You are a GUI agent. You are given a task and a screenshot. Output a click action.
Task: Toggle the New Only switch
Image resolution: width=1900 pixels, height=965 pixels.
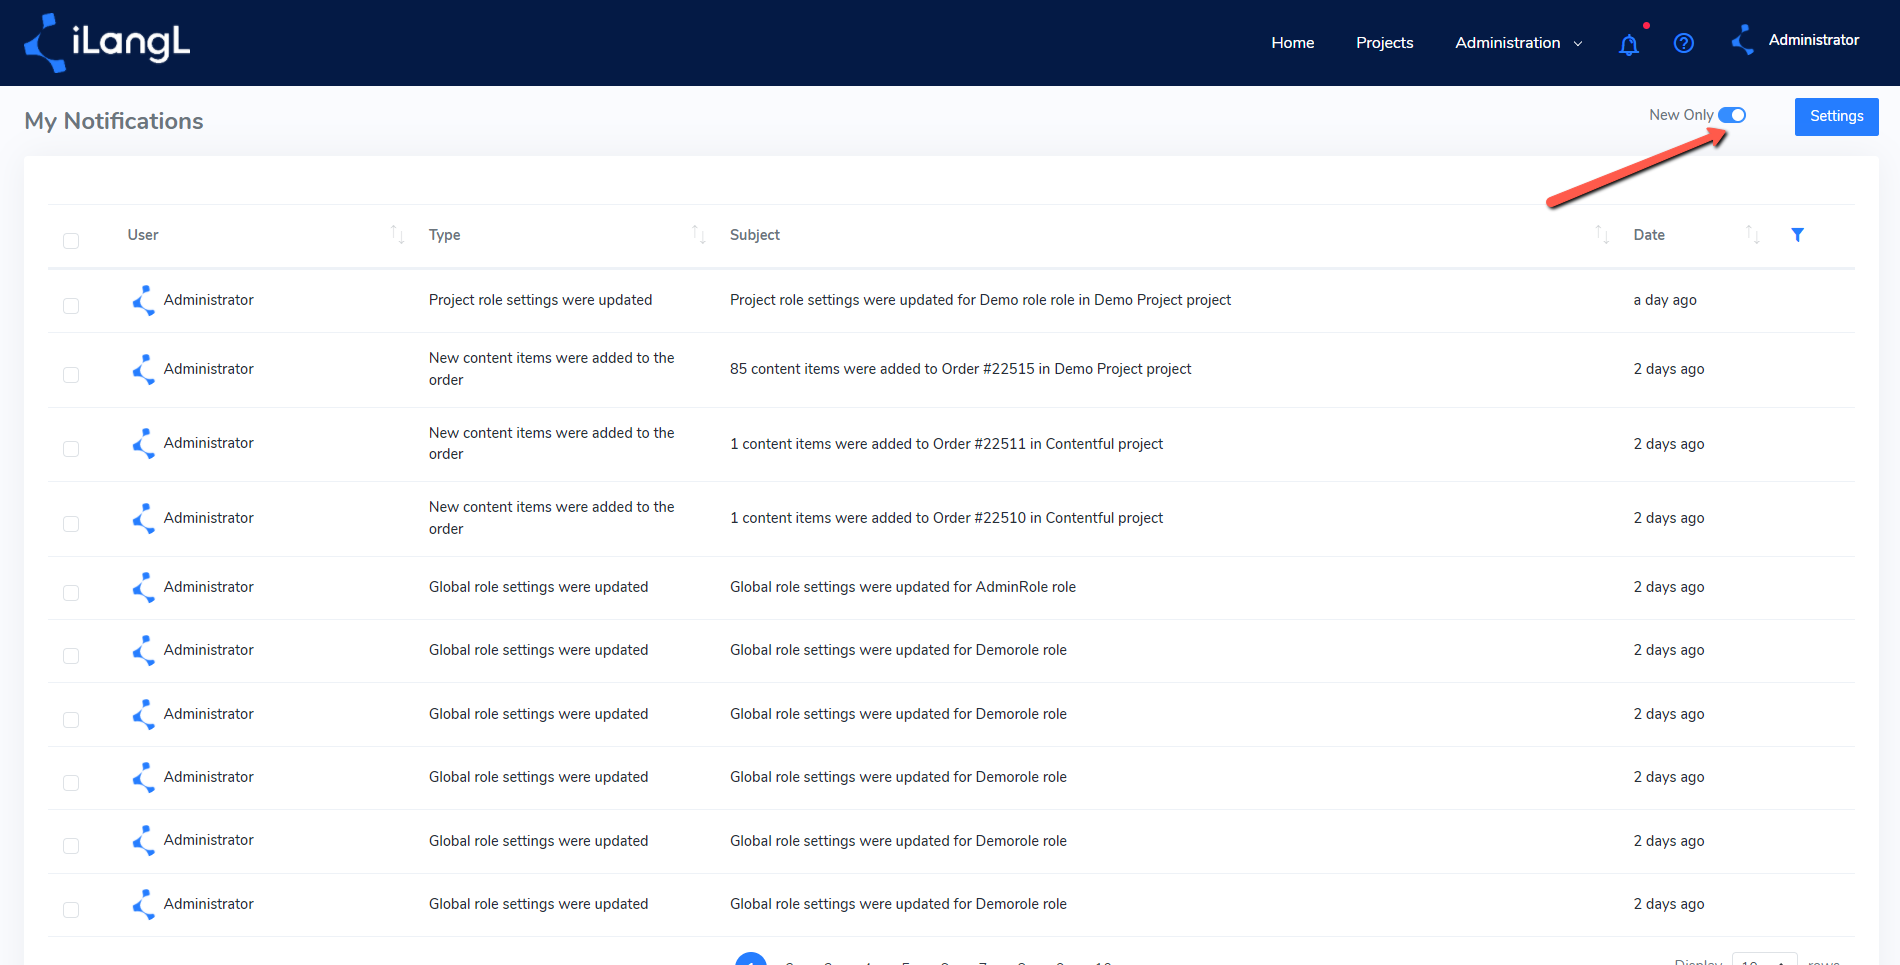(1732, 115)
